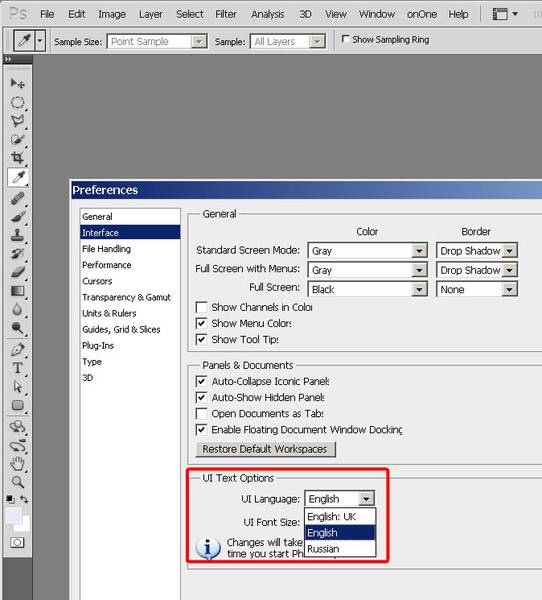Select the Polygonal Lasso tool
This screenshot has height=600, width=542.
(18, 121)
